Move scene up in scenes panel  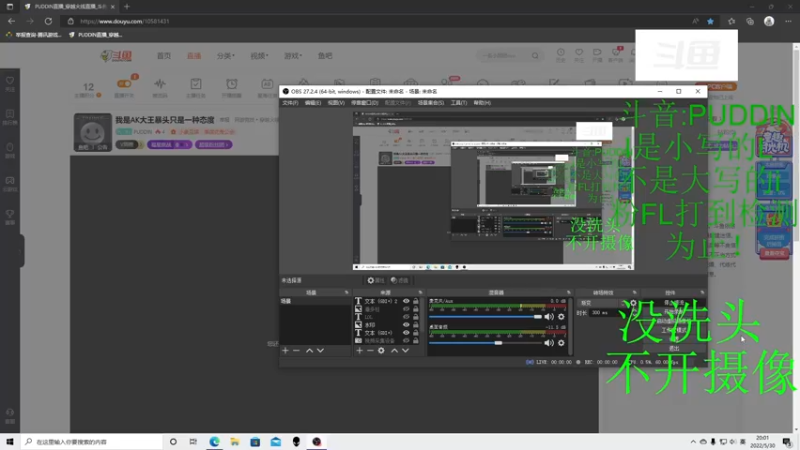[x=309, y=351]
